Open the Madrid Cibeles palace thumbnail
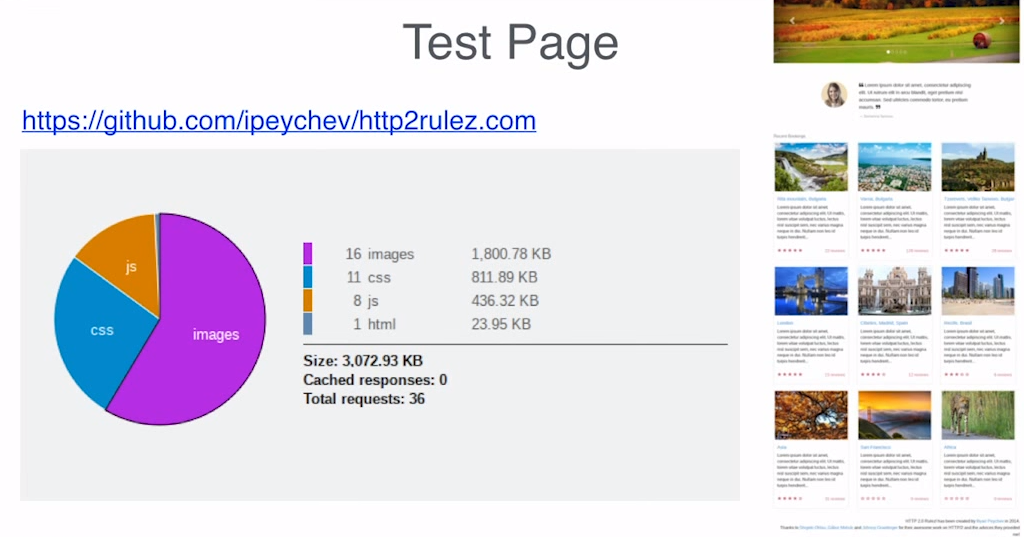The image size is (1024, 537). [x=895, y=291]
